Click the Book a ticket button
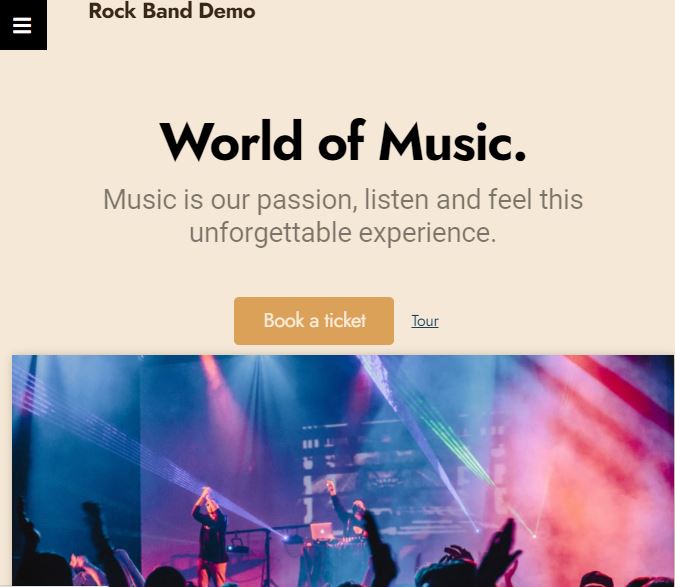675x587 pixels. click(x=314, y=321)
